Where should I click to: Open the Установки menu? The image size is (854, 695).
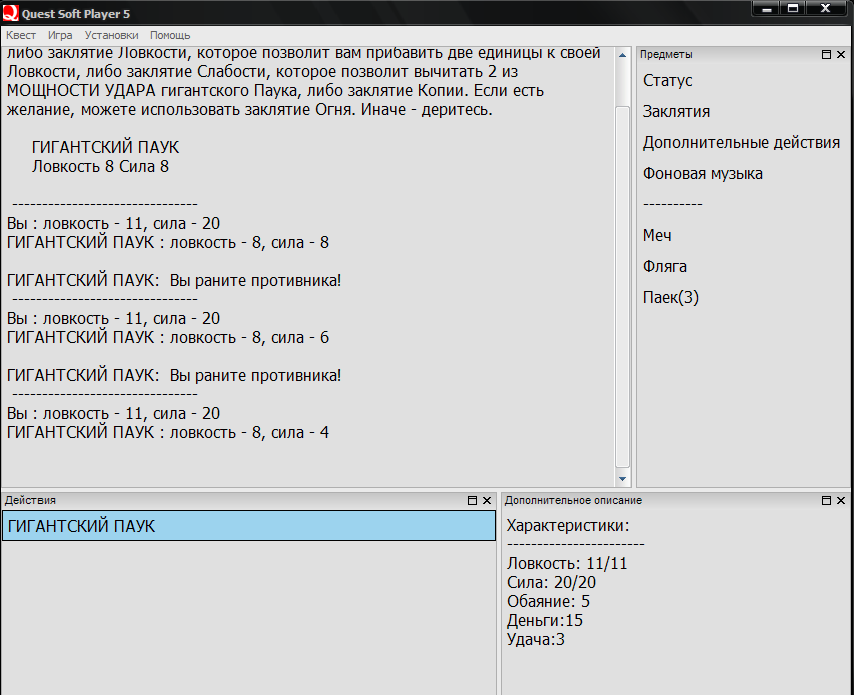click(111, 35)
